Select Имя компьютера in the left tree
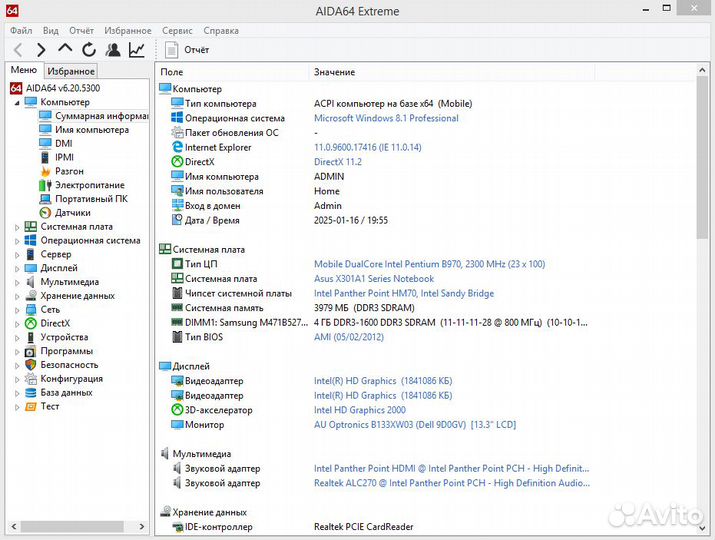This screenshot has height=540, width=715. point(92,130)
